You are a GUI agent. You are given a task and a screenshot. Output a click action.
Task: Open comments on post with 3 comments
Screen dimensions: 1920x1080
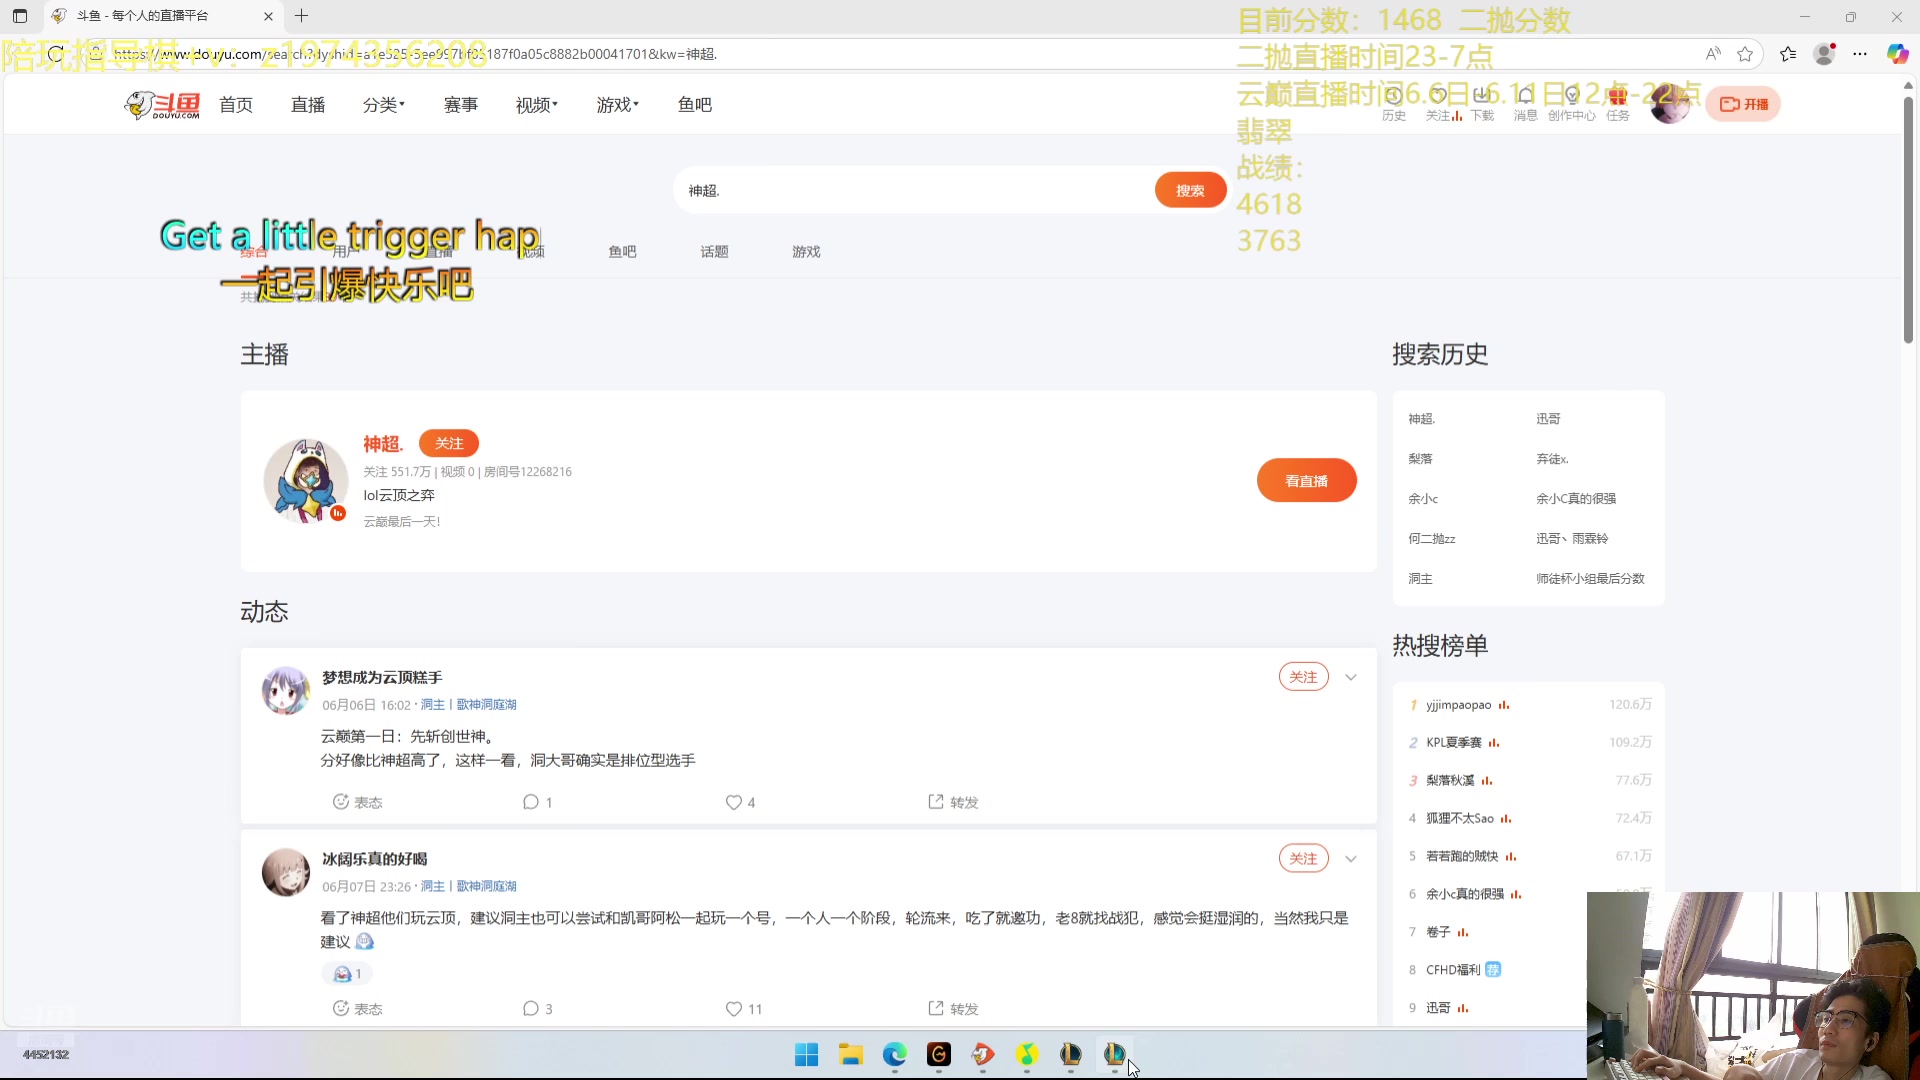[x=538, y=1009]
